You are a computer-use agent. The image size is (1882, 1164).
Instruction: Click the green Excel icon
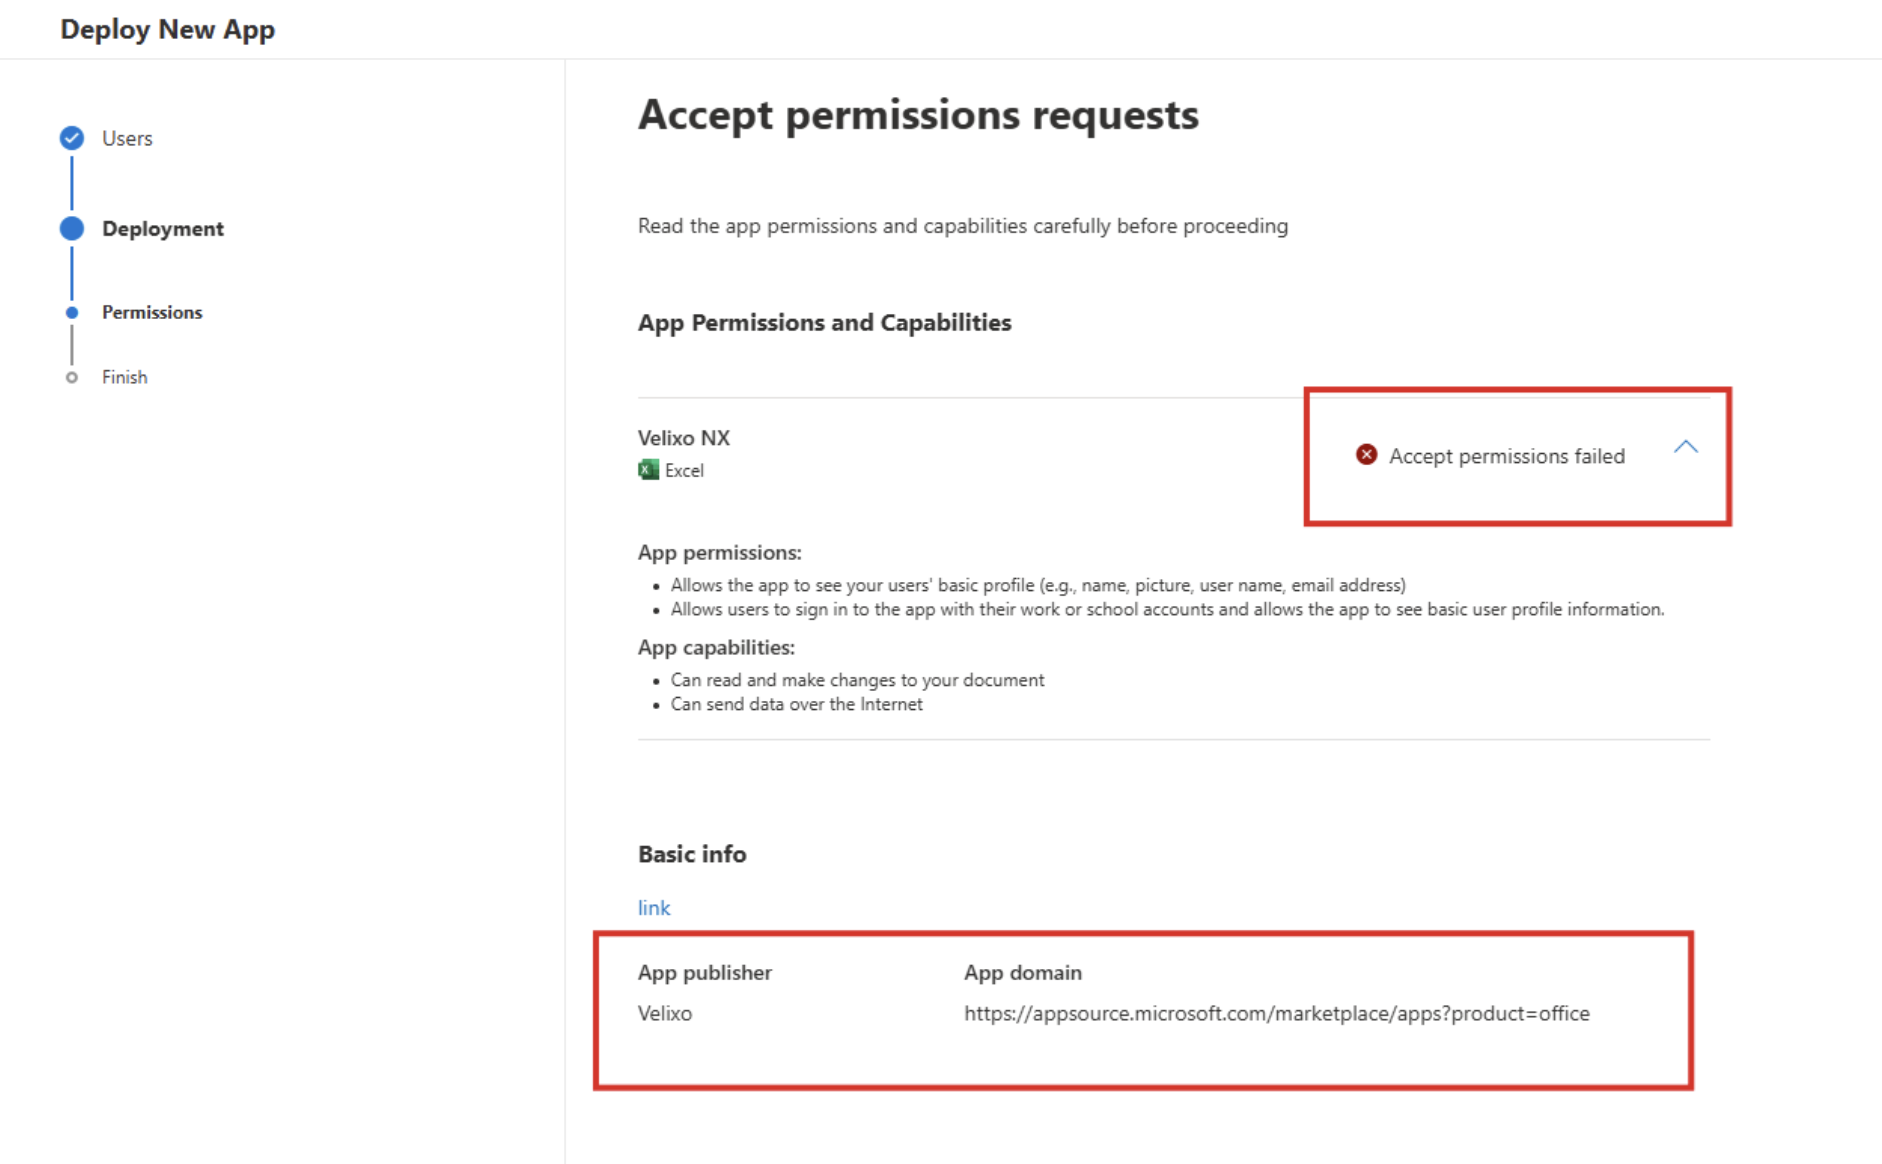pos(648,470)
